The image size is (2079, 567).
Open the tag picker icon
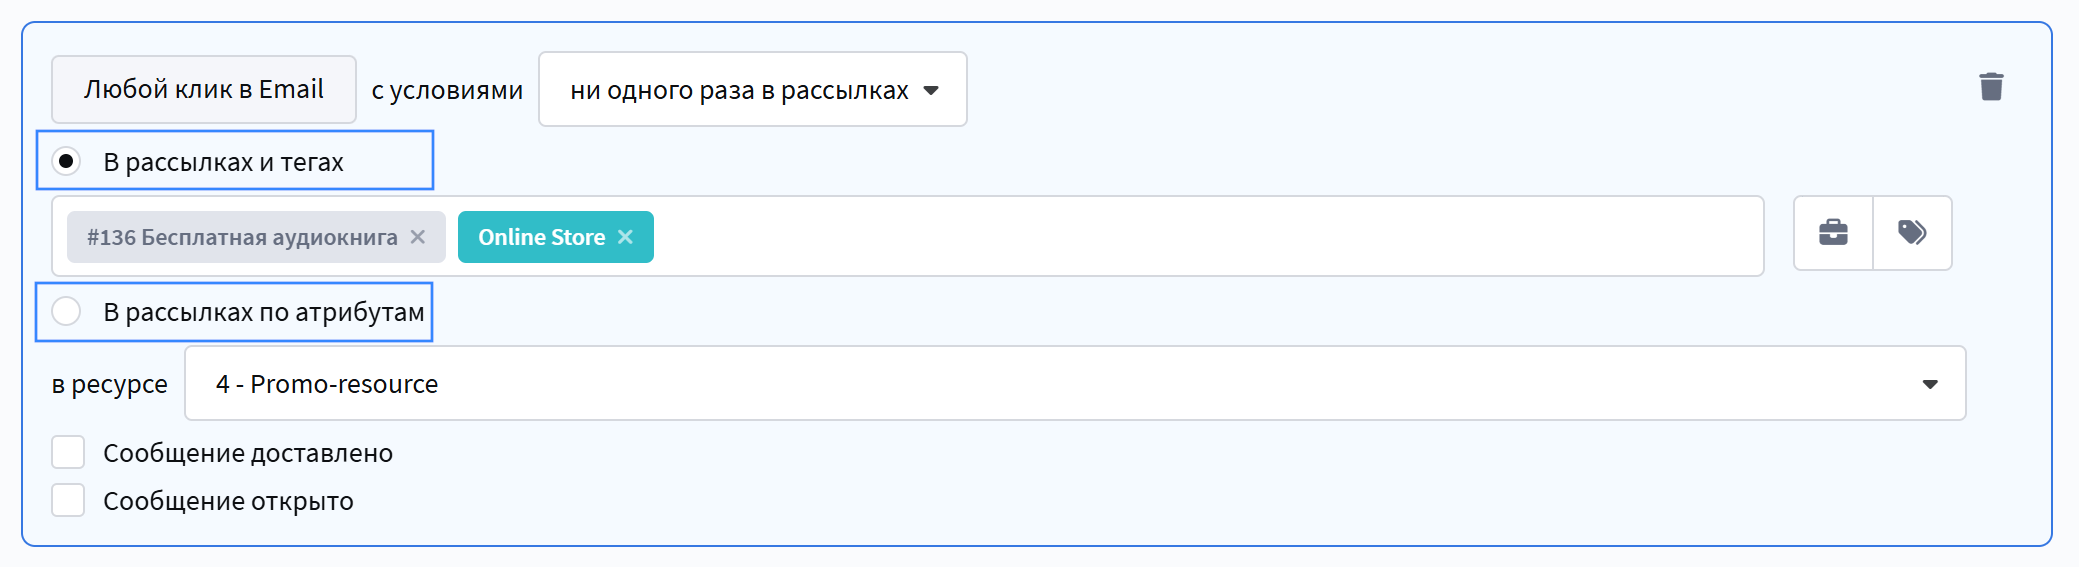(x=1912, y=233)
